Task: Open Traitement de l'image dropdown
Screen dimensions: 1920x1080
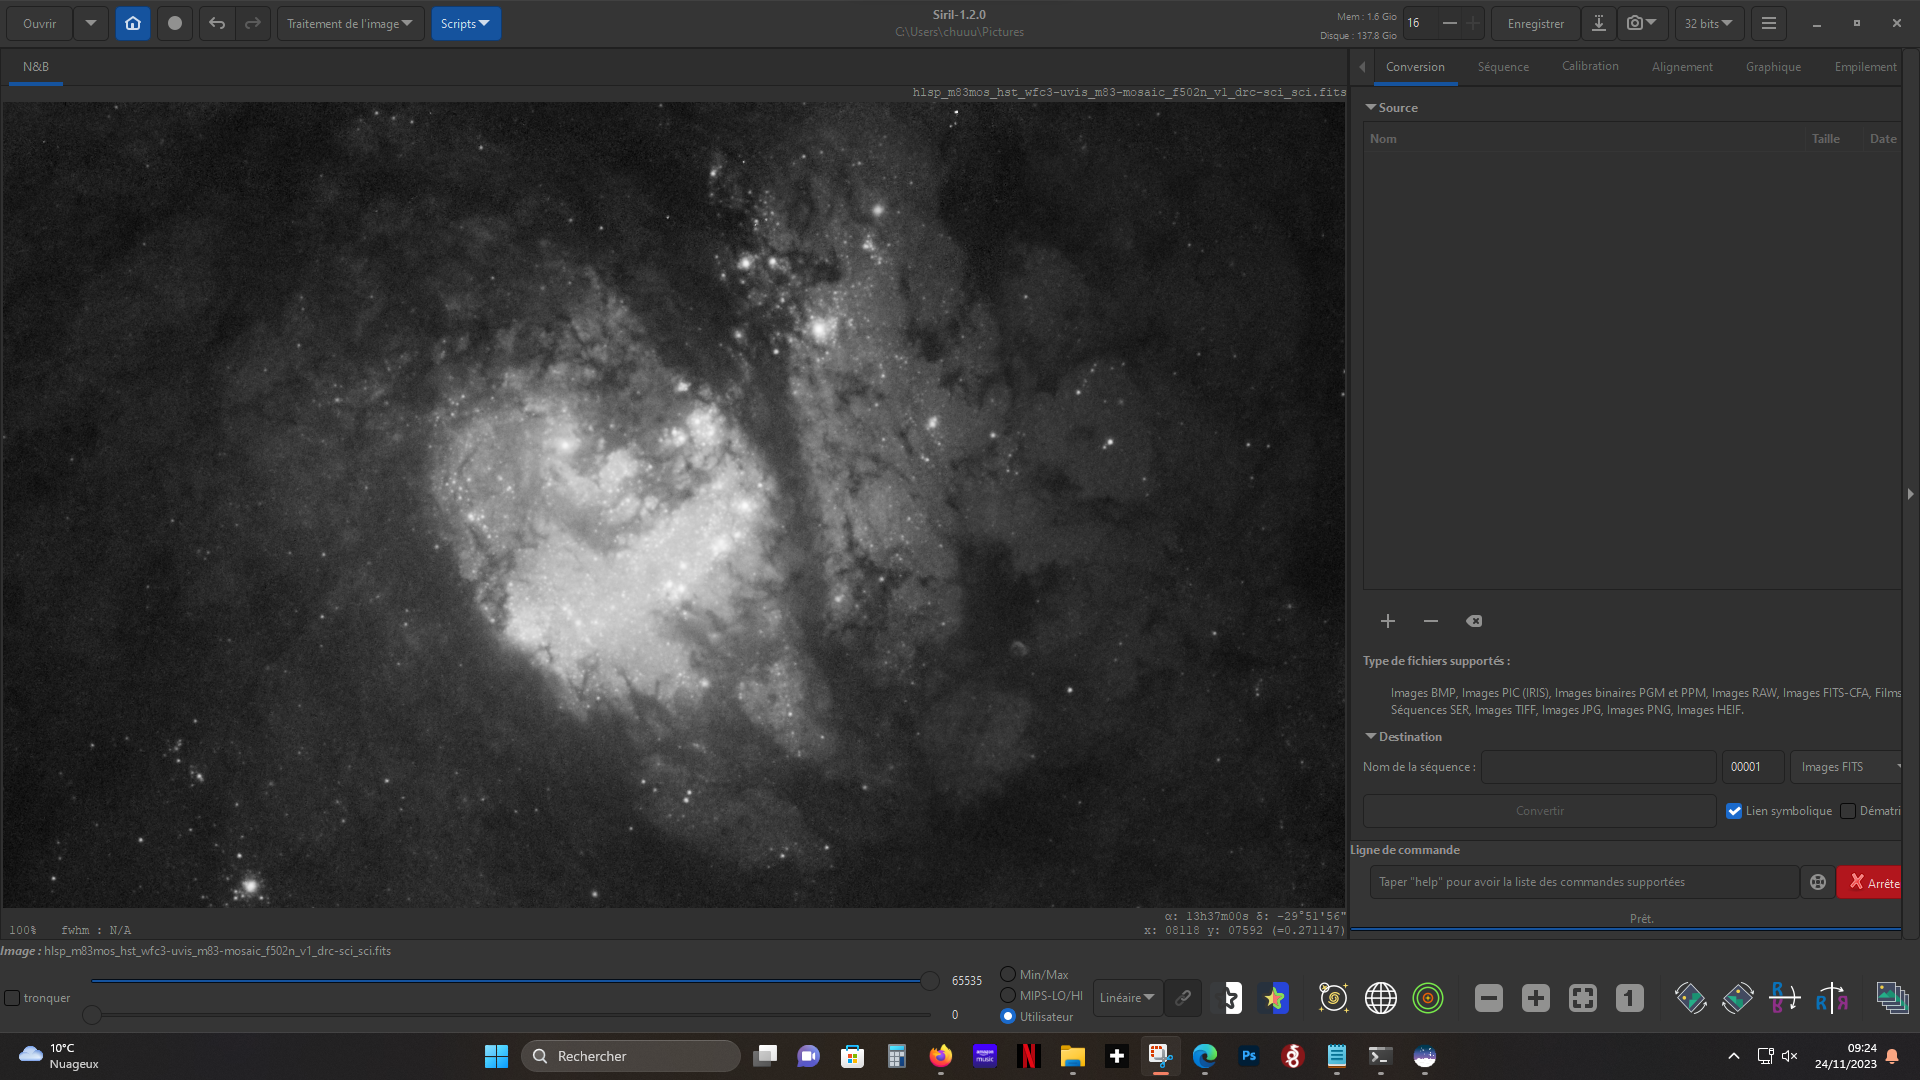Action: coord(350,23)
